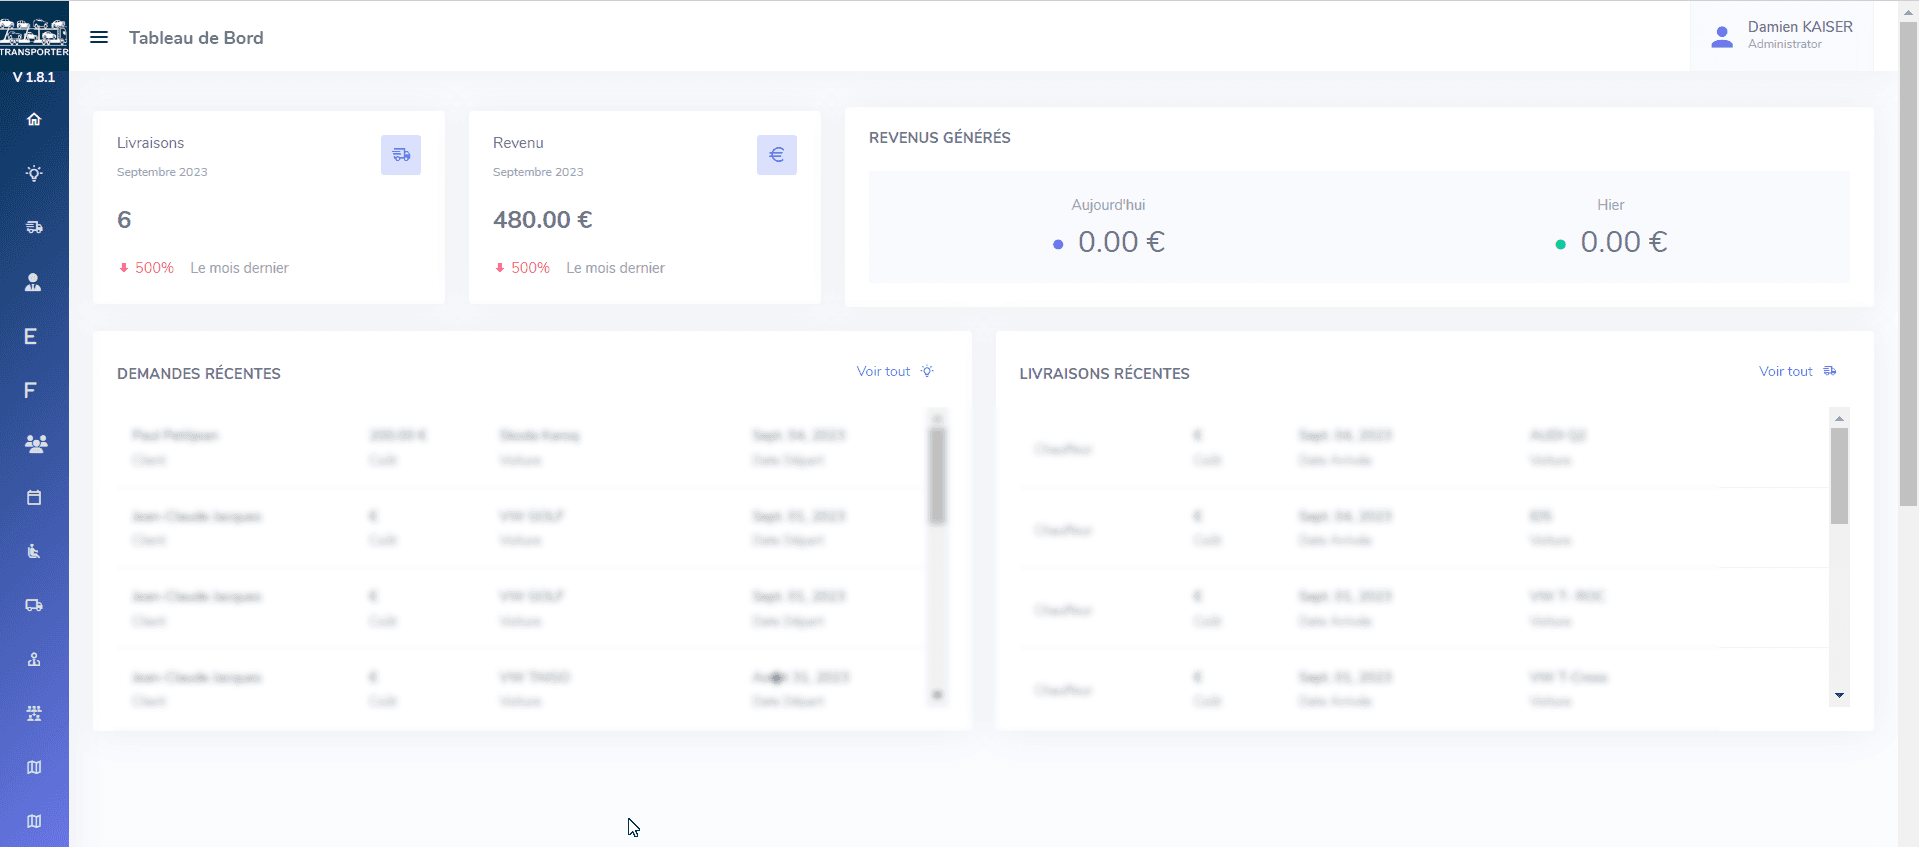Screen dimensions: 1919x847
Task: Click the Aujourd'hui revenue value
Action: pyautogui.click(x=1120, y=243)
